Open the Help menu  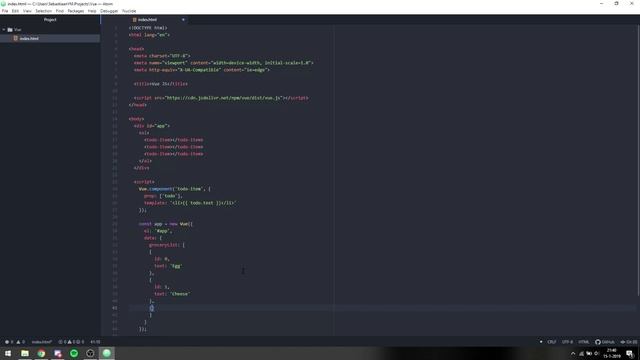point(92,11)
